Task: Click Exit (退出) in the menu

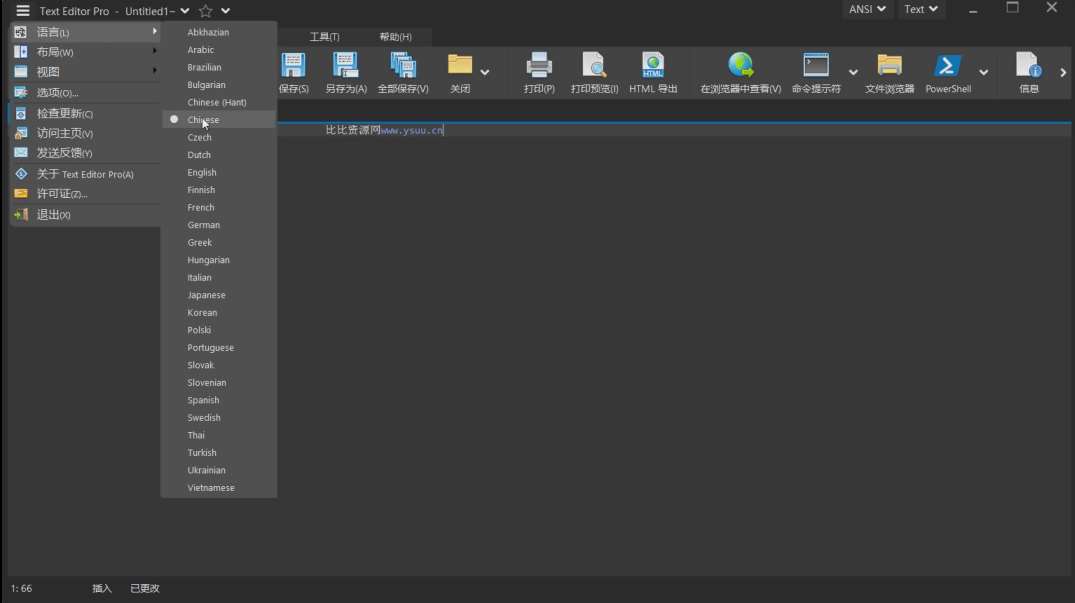Action: pyautogui.click(x=54, y=215)
